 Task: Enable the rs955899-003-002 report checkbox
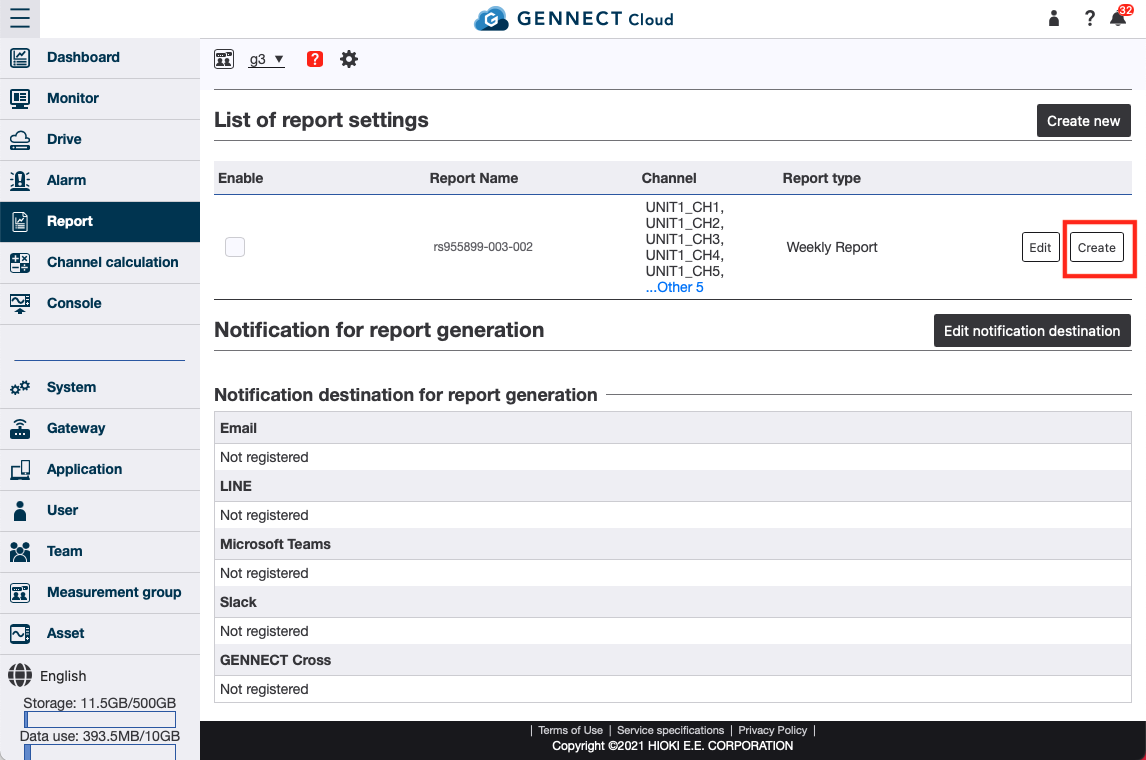point(235,247)
